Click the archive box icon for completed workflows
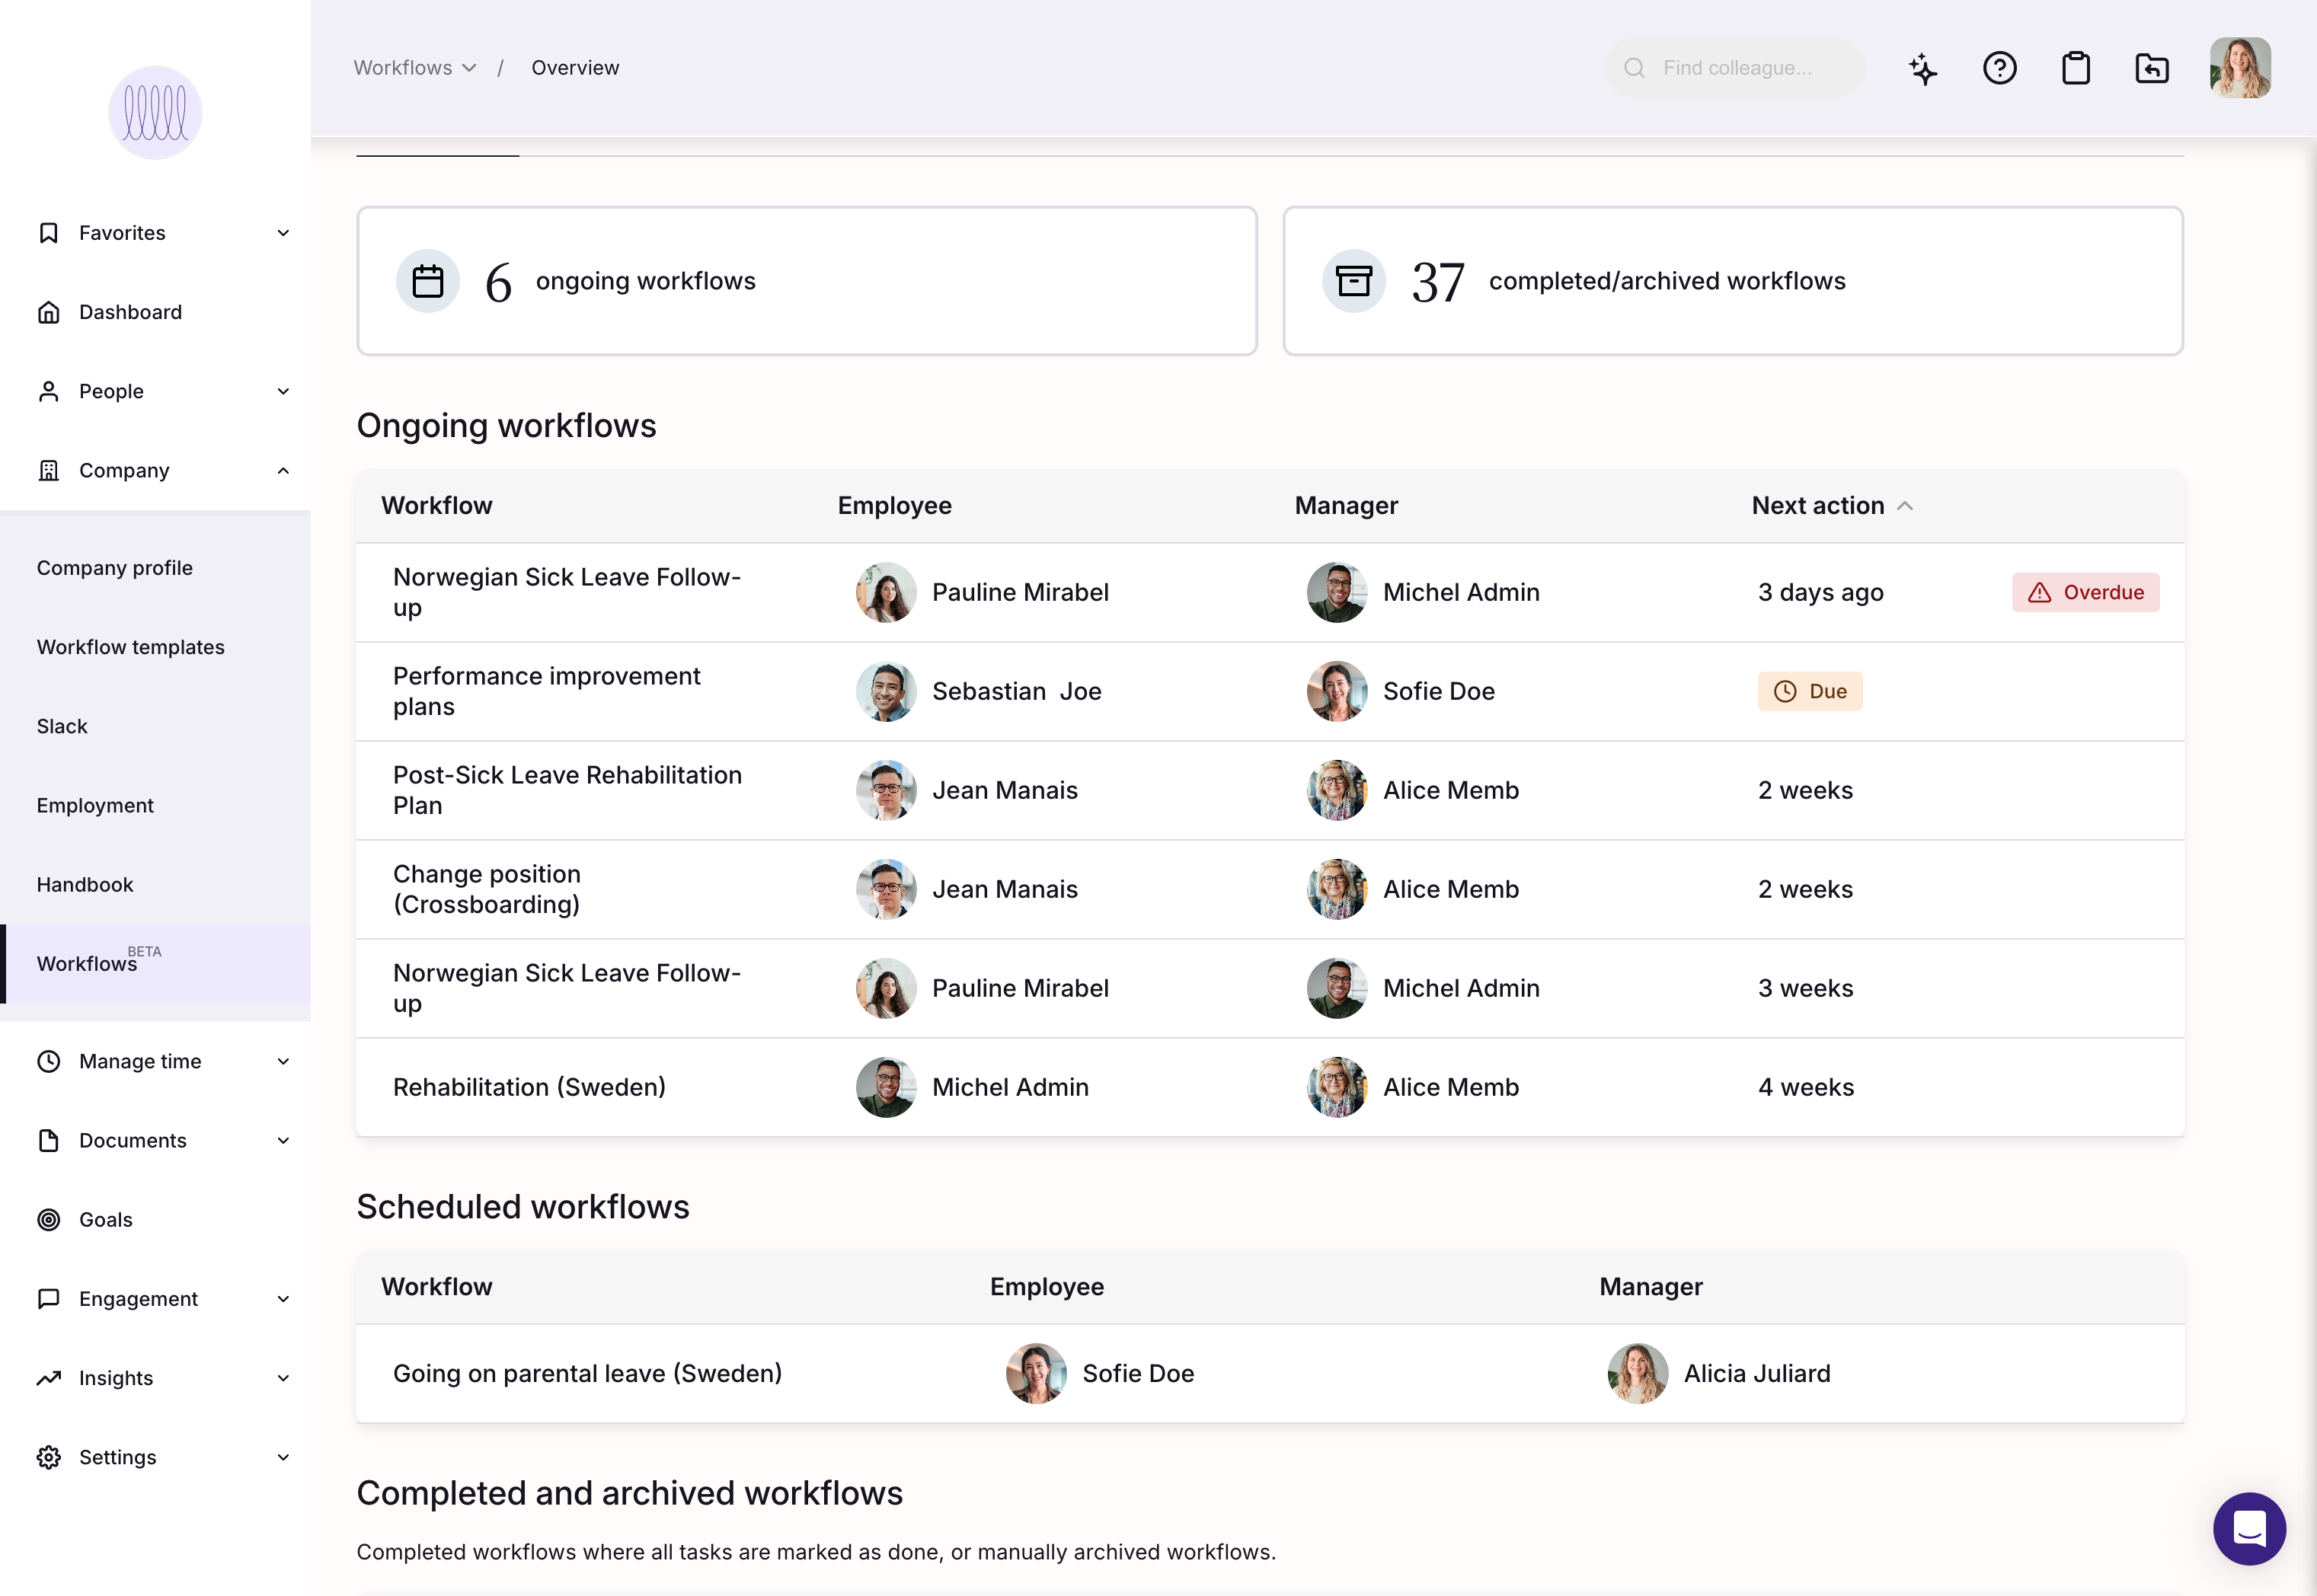Viewport: 2317px width, 1596px height. pyautogui.click(x=1354, y=281)
